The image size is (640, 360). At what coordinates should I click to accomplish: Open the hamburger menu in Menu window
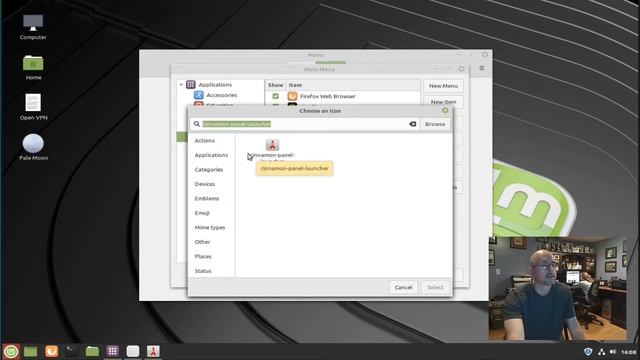(482, 68)
